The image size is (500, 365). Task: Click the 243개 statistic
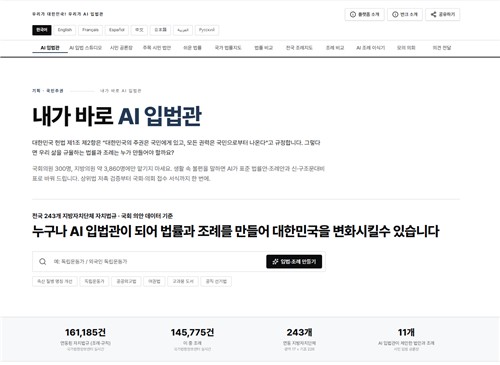[299, 332]
